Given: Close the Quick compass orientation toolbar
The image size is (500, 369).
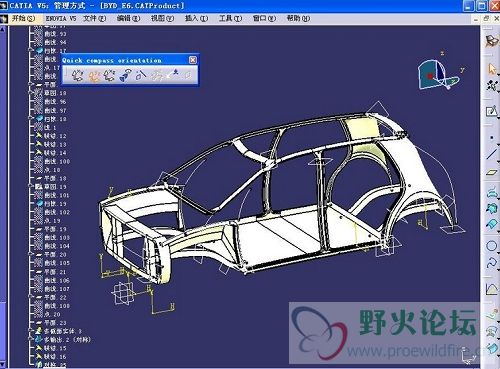Looking at the screenshot, I should point(193,60).
